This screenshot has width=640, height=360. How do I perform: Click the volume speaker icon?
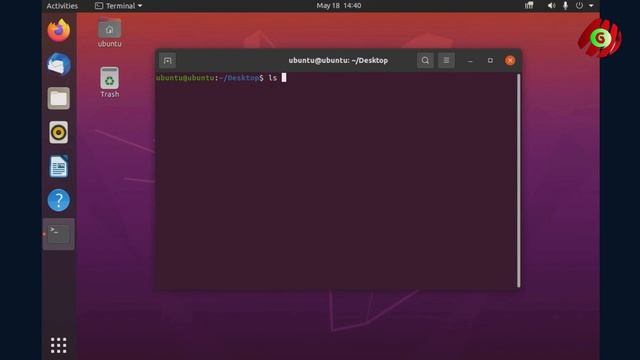point(551,6)
